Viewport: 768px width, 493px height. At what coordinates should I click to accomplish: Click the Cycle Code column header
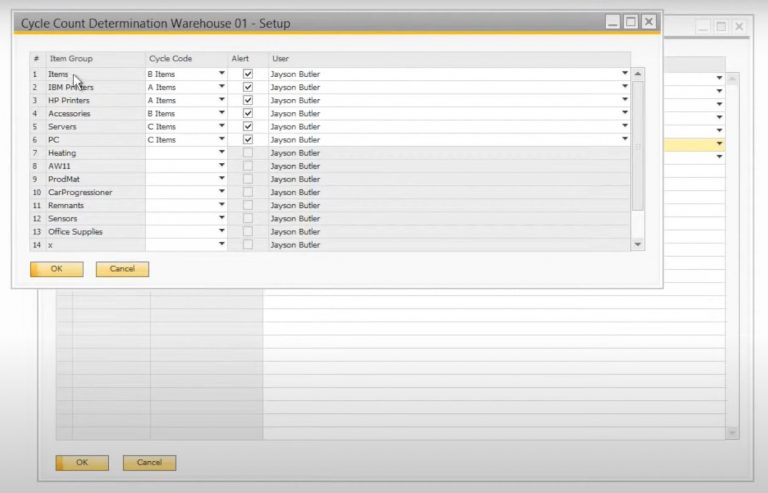[187, 59]
